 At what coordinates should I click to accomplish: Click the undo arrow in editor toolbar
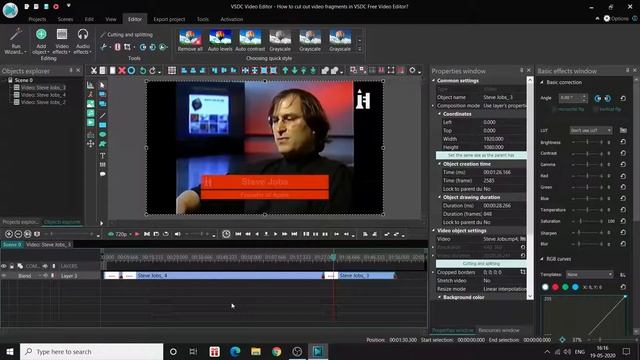click(143, 71)
